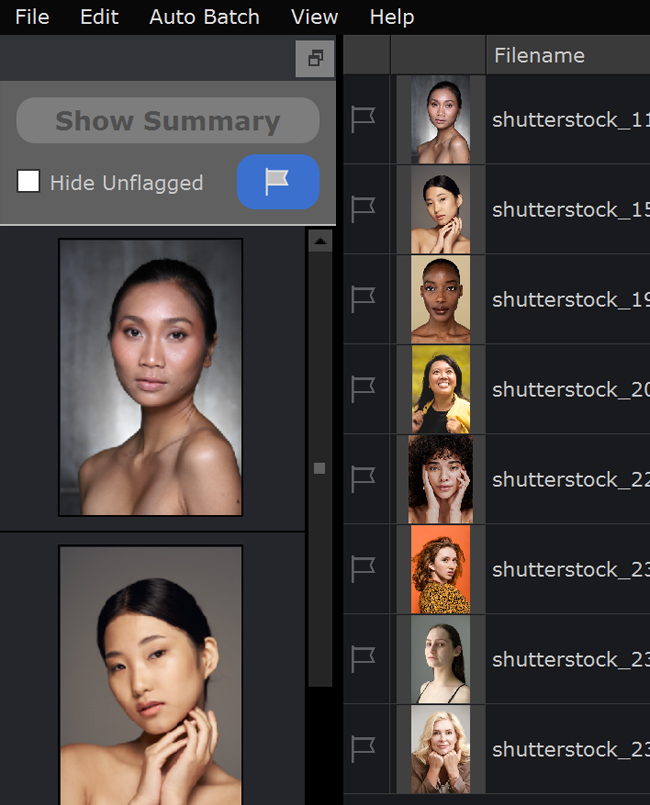Sort by the Filename column header
Screen dimensions: 650x805
click(x=540, y=56)
